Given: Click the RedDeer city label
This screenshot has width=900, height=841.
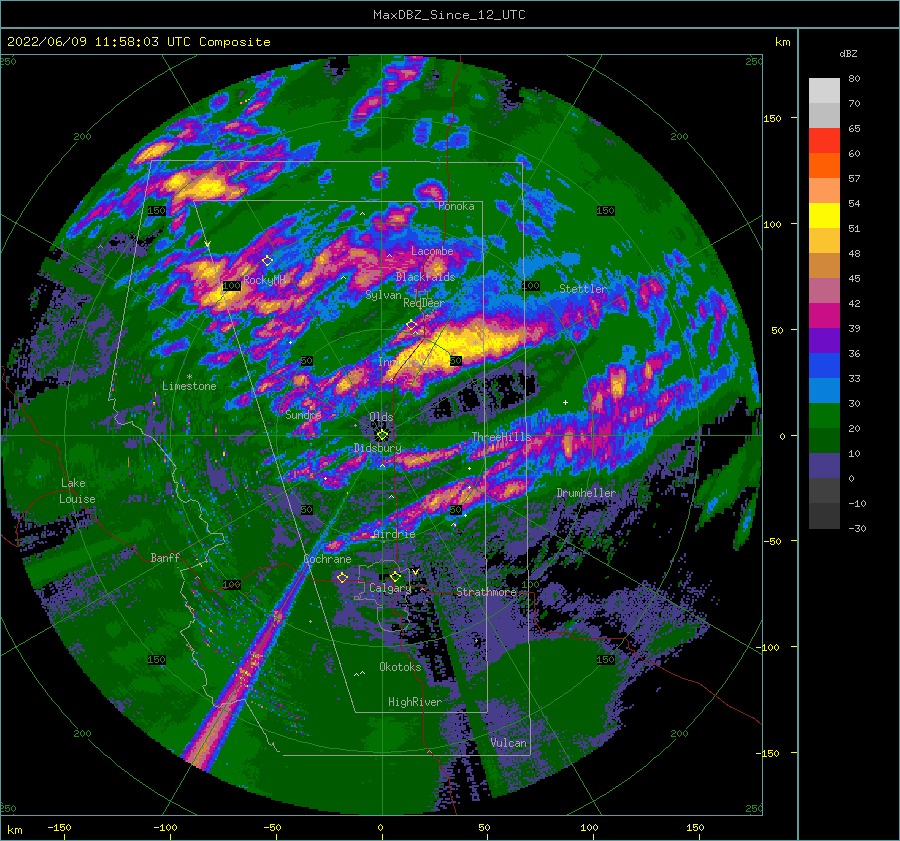Looking at the screenshot, I should [x=424, y=303].
